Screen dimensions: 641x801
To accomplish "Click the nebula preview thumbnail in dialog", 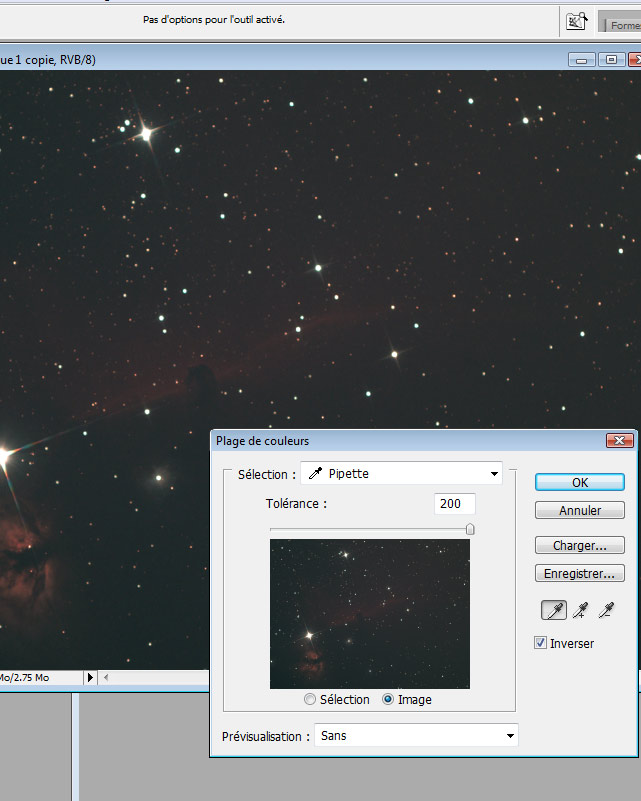I will [x=370, y=614].
